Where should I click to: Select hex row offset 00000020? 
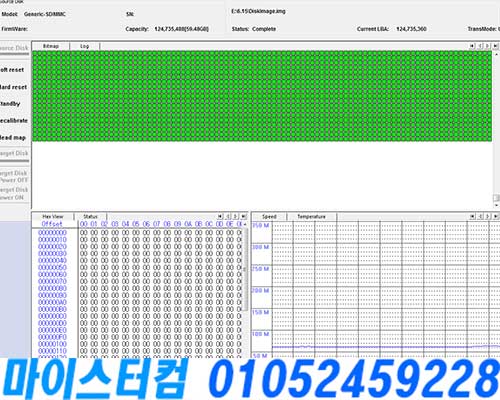click(x=52, y=247)
